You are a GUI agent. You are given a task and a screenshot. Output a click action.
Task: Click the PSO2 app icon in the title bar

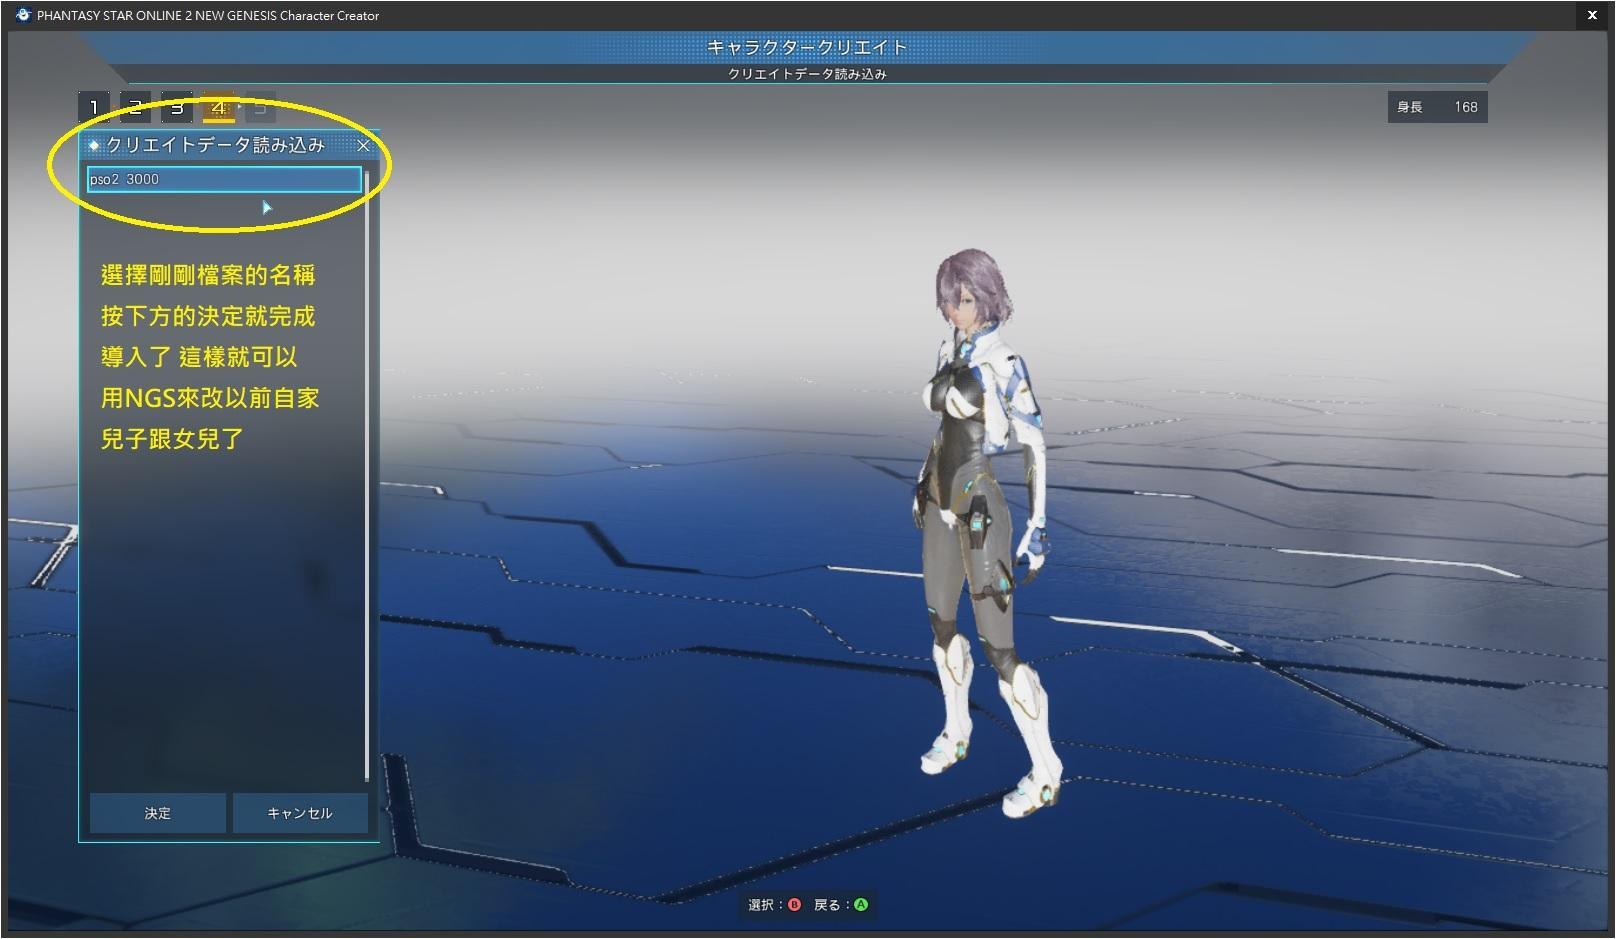[23, 15]
